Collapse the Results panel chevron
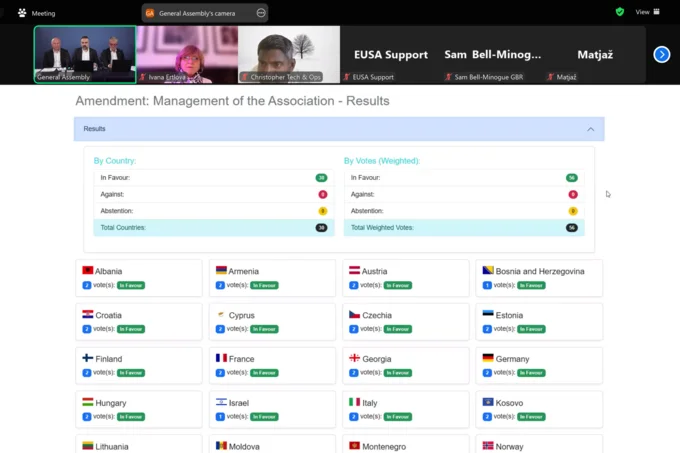Screen dimensions: 680x453 pyautogui.click(x=590, y=129)
